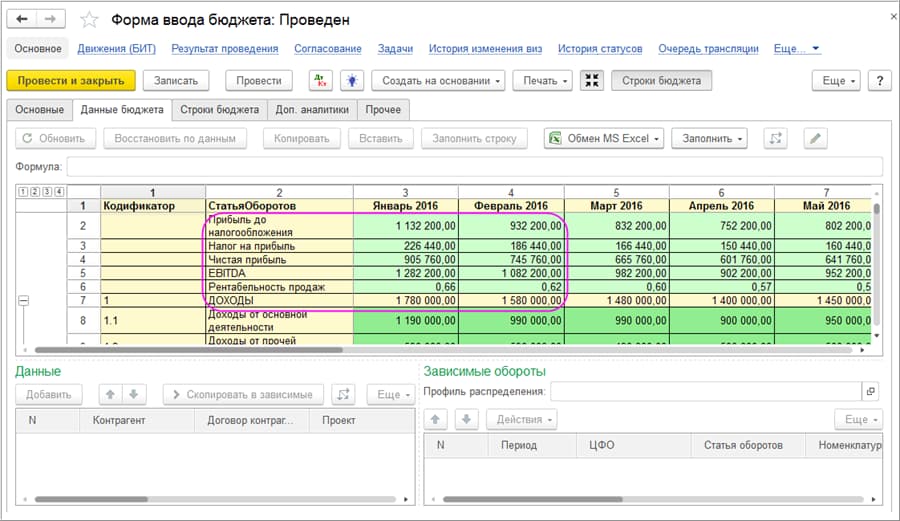Screen dimensions: 900x521
Task: Open the Профиль распределения selection button
Action: tap(871, 391)
